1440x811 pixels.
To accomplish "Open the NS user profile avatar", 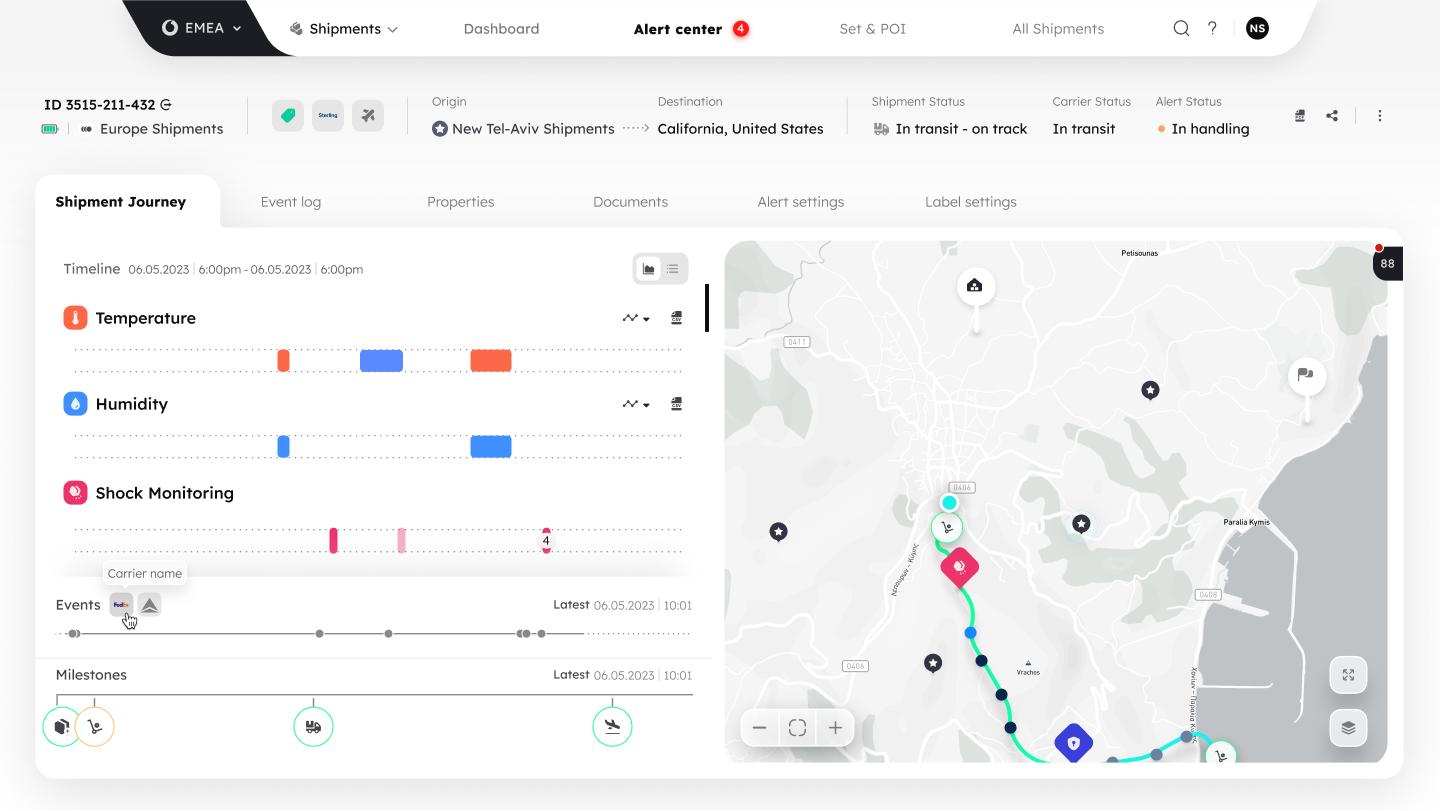I will tap(1257, 29).
